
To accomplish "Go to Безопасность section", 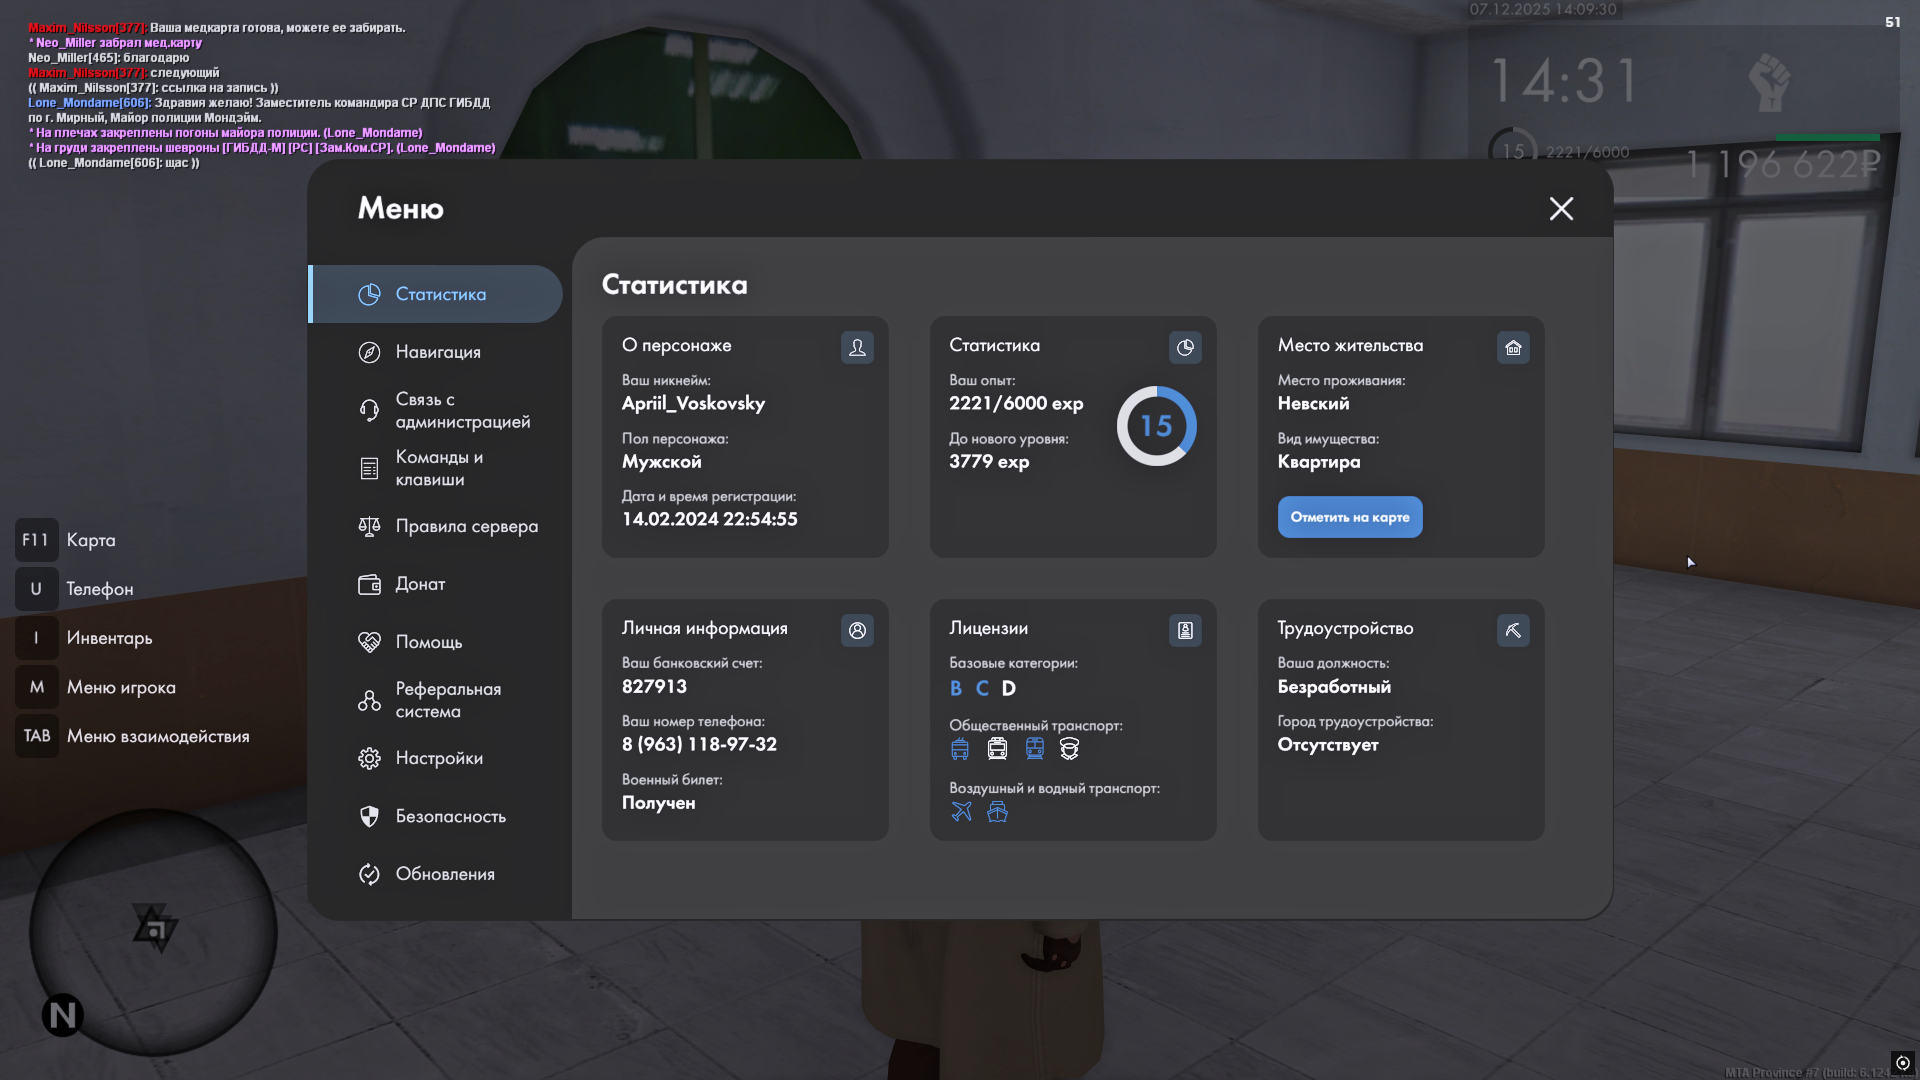I will pos(450,816).
